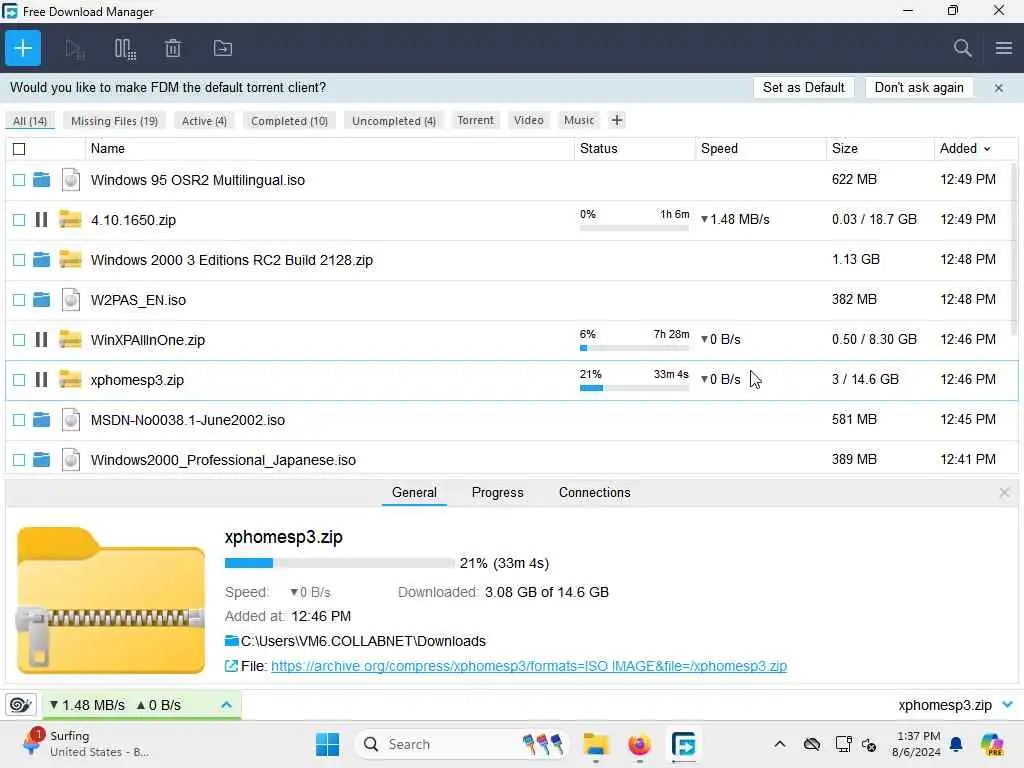Click the notification bell in system tray
The height and width of the screenshot is (768, 1024).
[956, 744]
